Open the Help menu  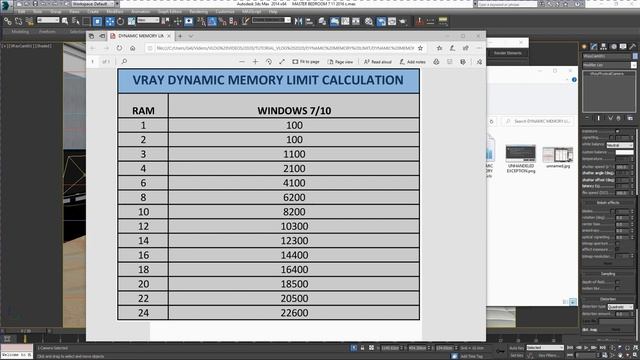point(273,12)
